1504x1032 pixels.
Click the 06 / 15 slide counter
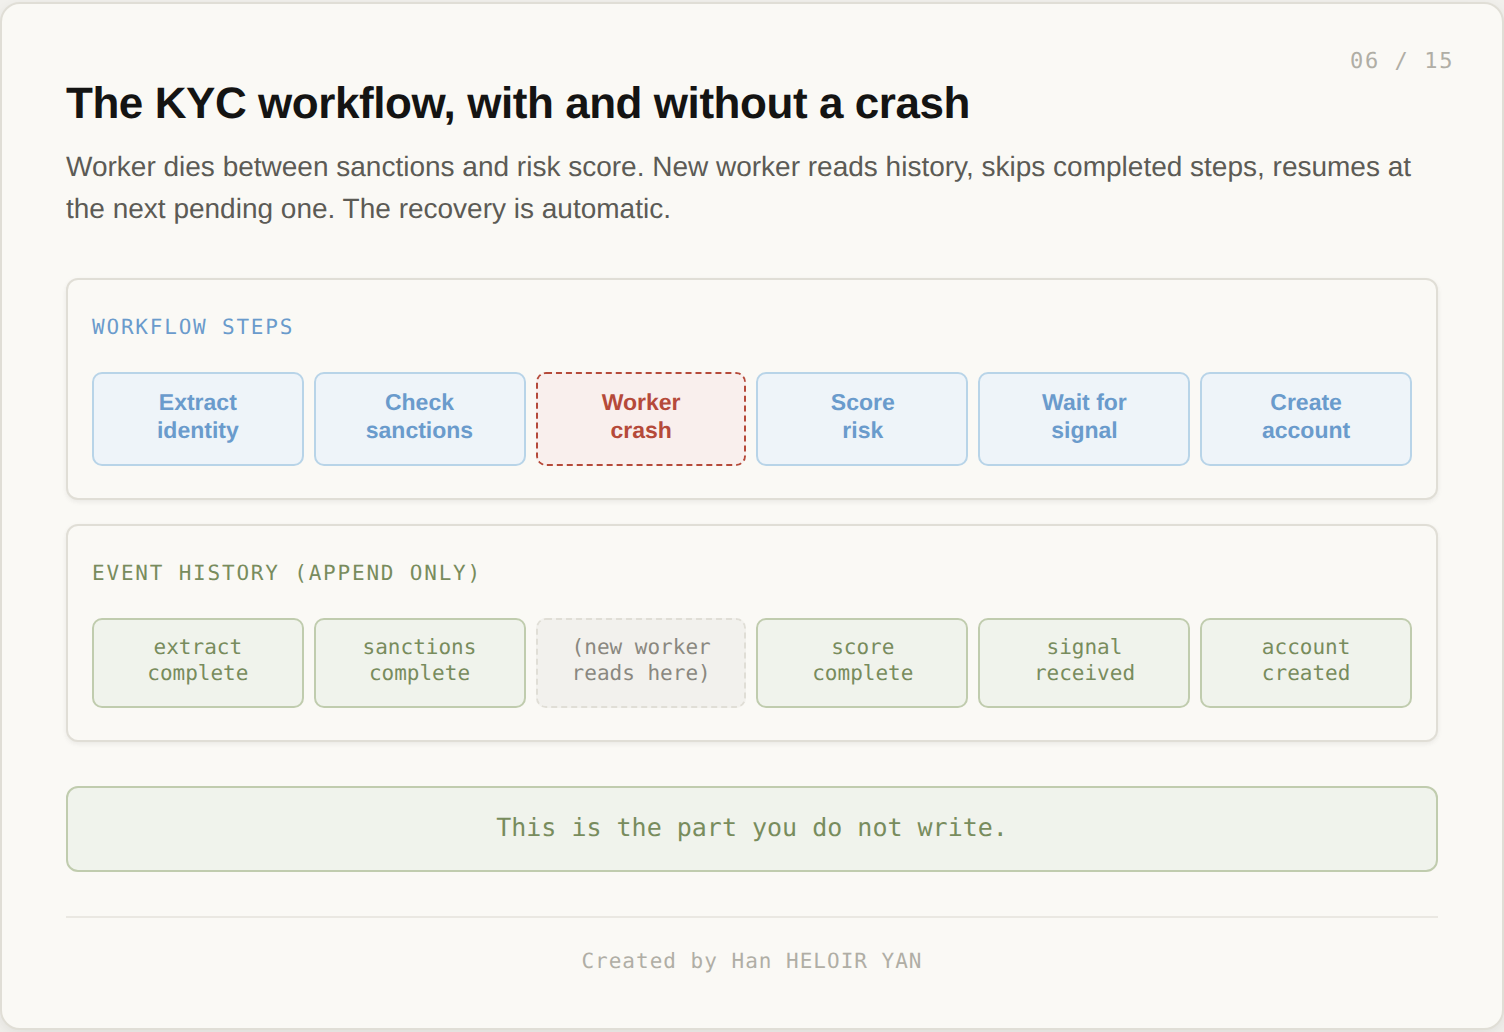click(1401, 61)
